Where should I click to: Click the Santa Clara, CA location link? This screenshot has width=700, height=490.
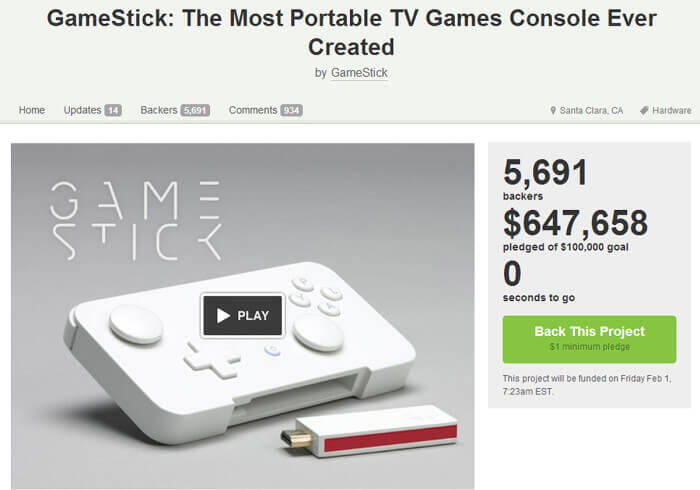point(591,110)
